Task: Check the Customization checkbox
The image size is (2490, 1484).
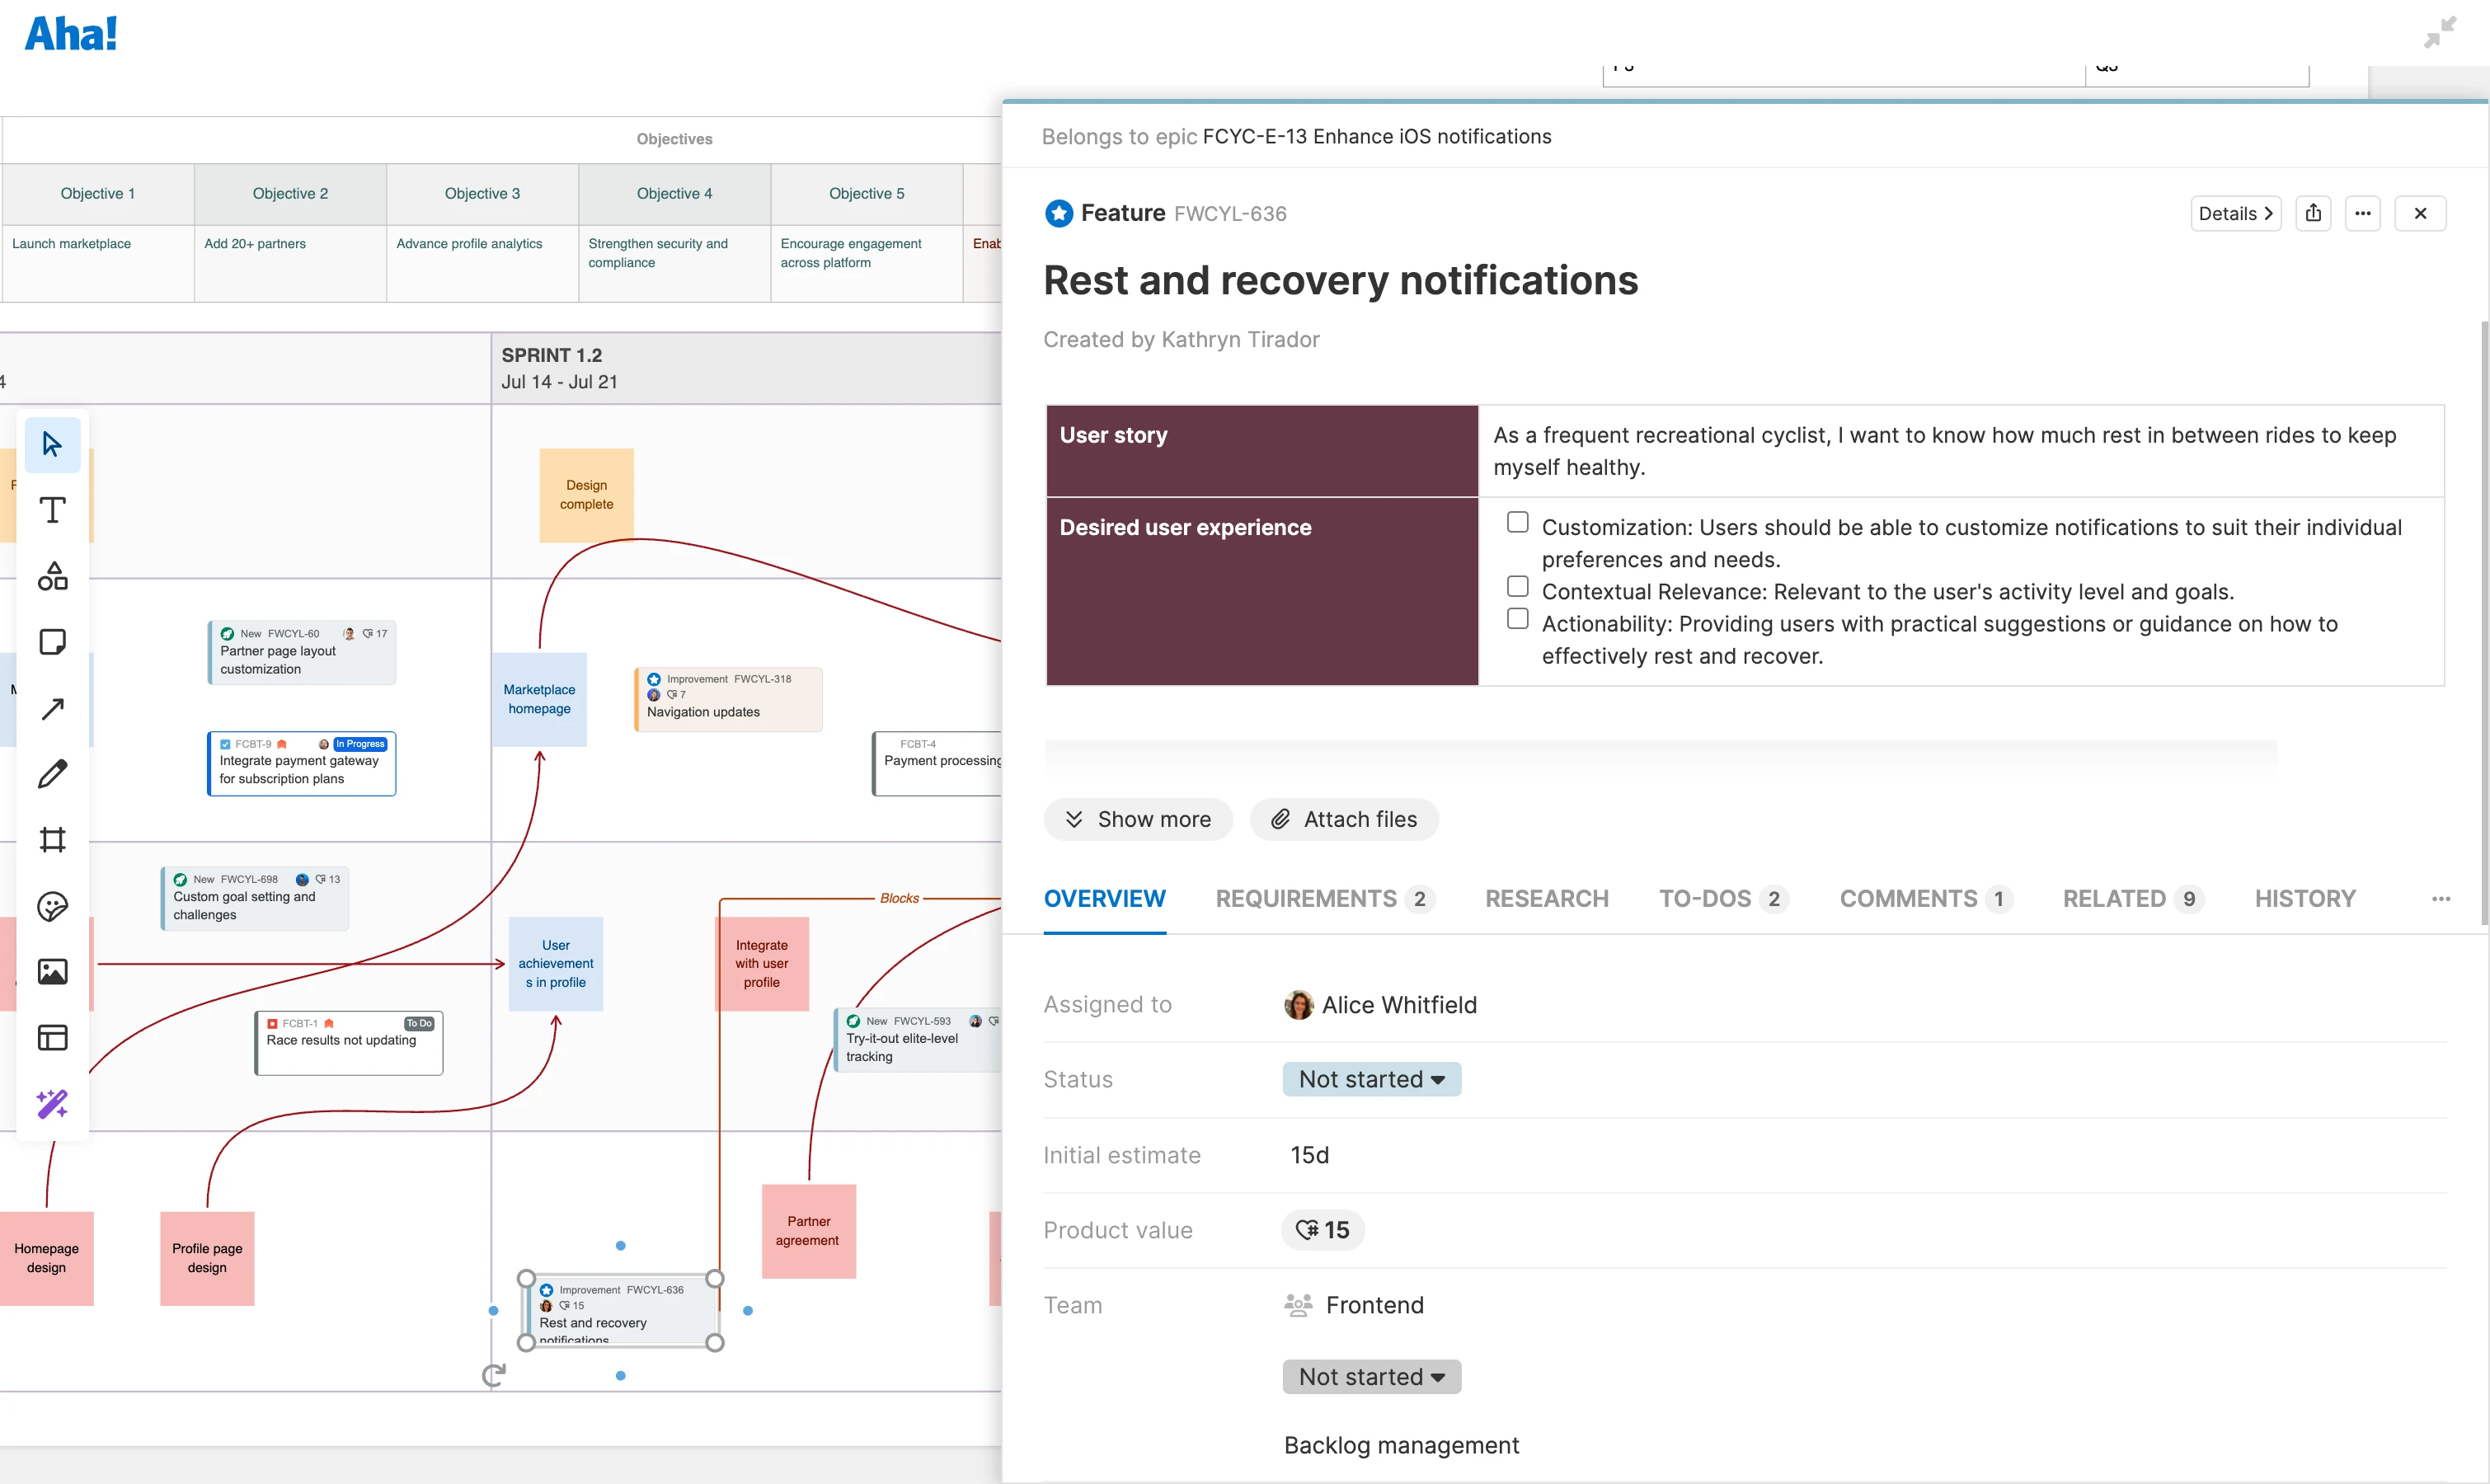Action: (1517, 522)
